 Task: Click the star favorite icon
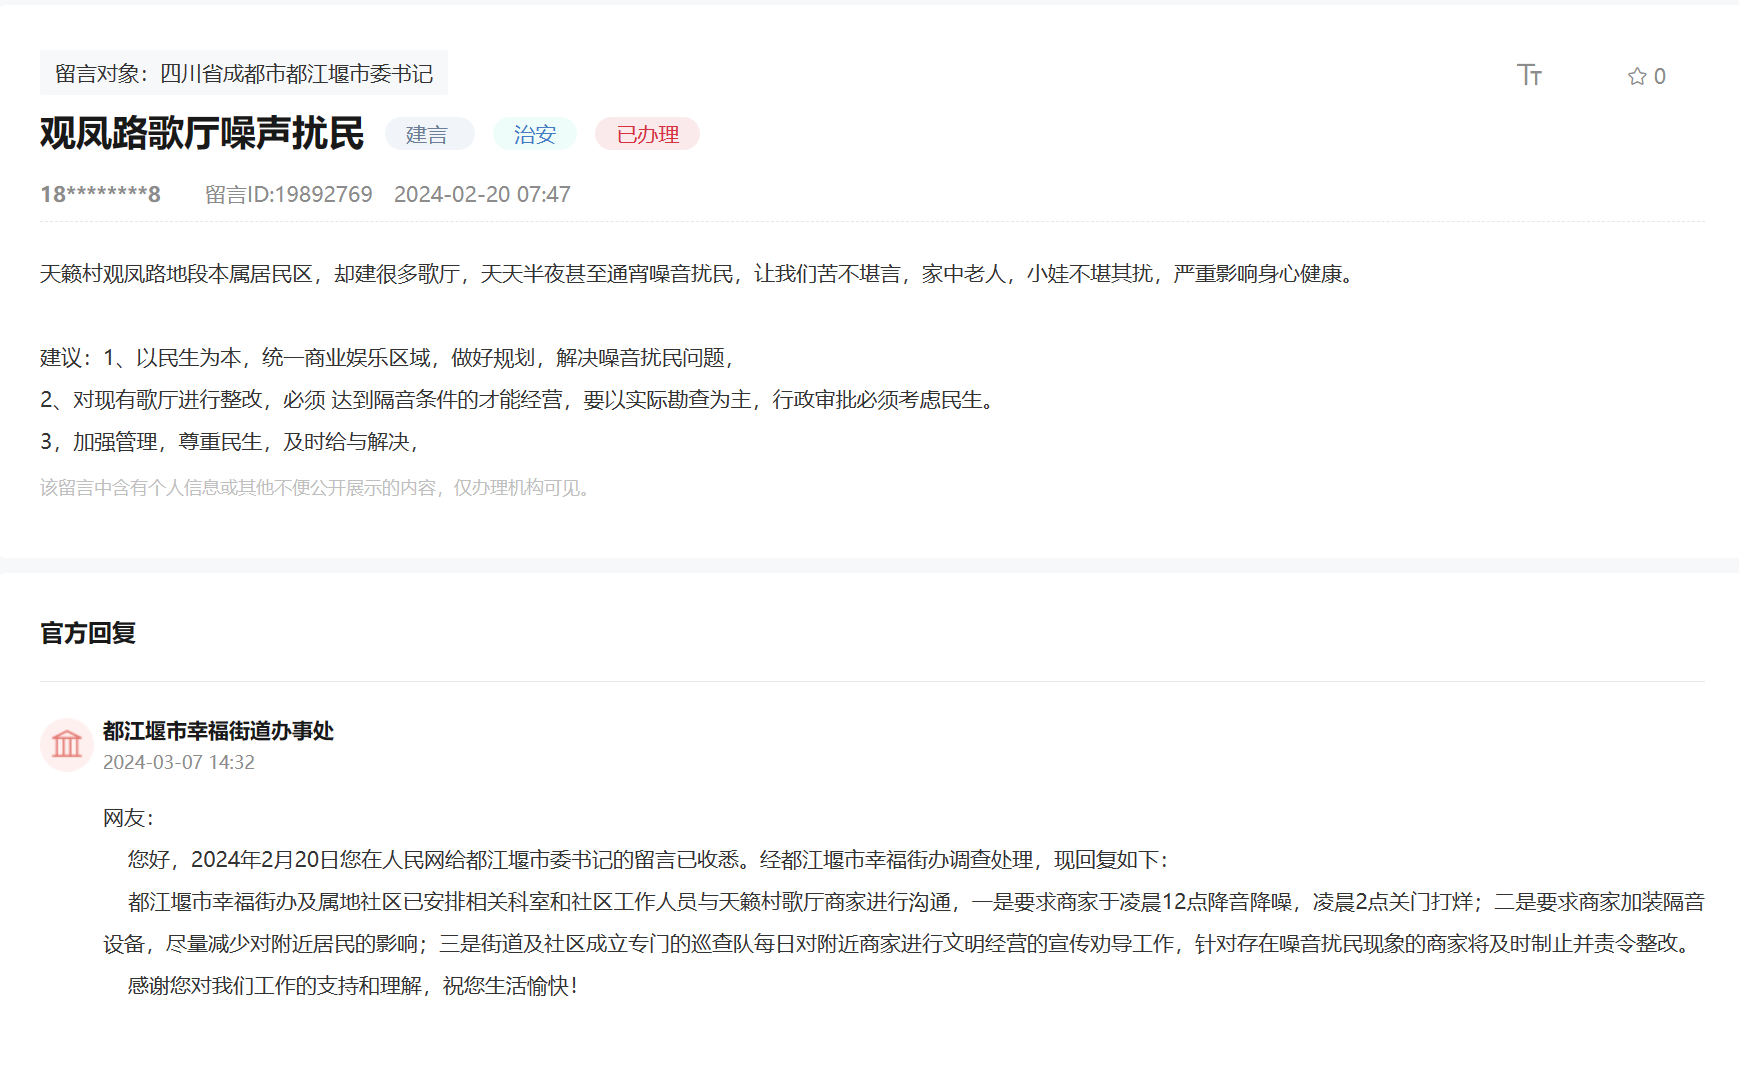[1636, 76]
